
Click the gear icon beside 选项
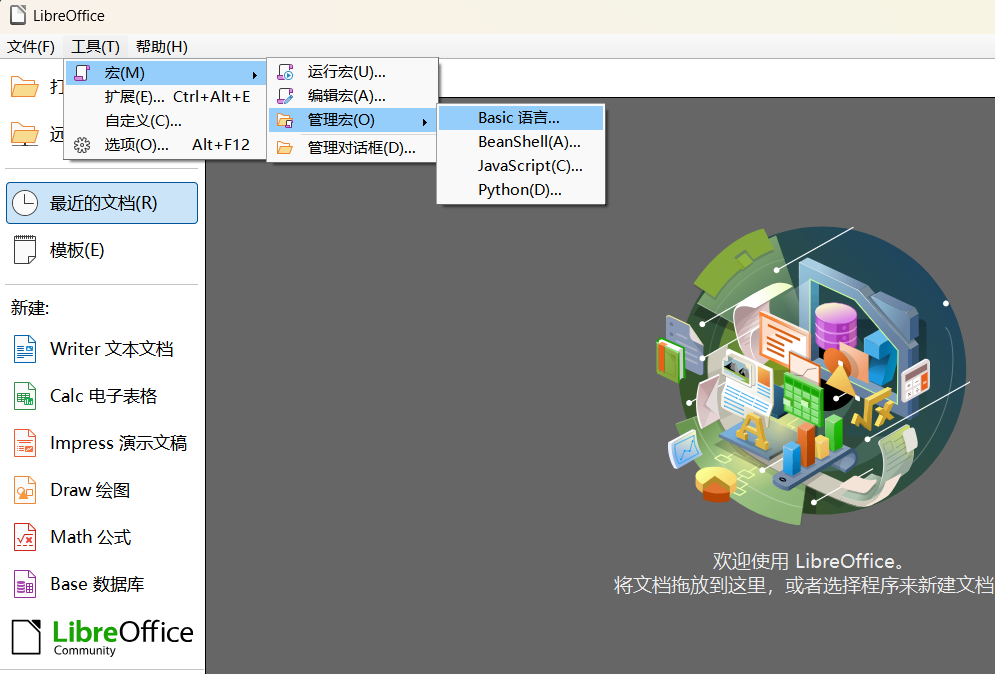(x=82, y=145)
